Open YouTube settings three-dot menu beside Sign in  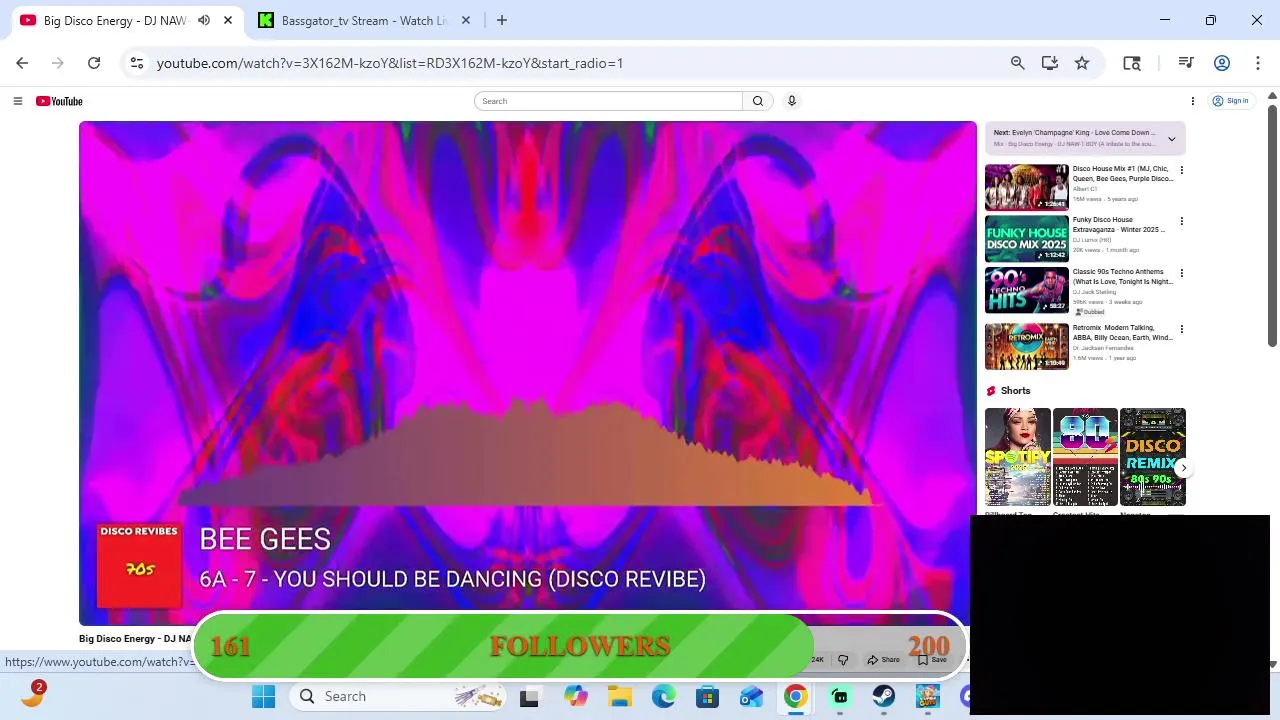point(1192,101)
